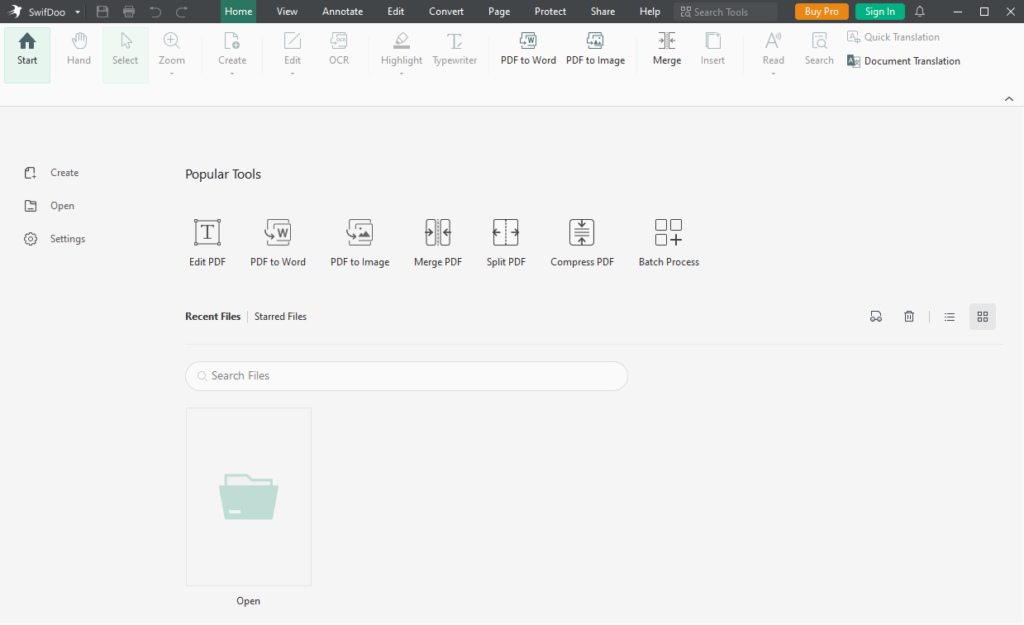1024x625 pixels.
Task: Switch recent files to grid view
Action: pos(982,317)
